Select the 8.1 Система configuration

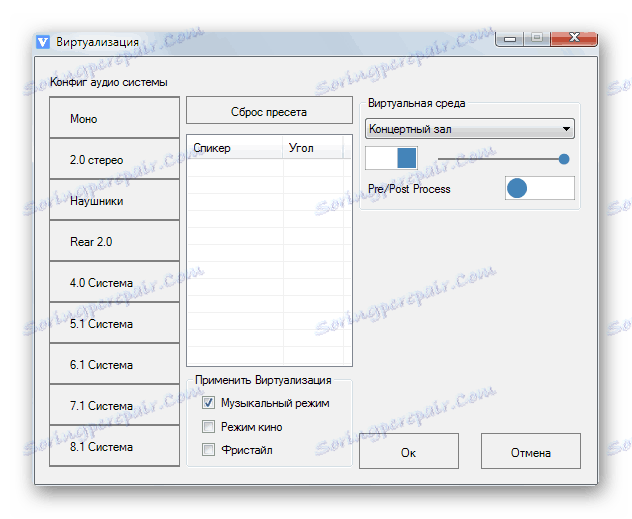[x=114, y=446]
